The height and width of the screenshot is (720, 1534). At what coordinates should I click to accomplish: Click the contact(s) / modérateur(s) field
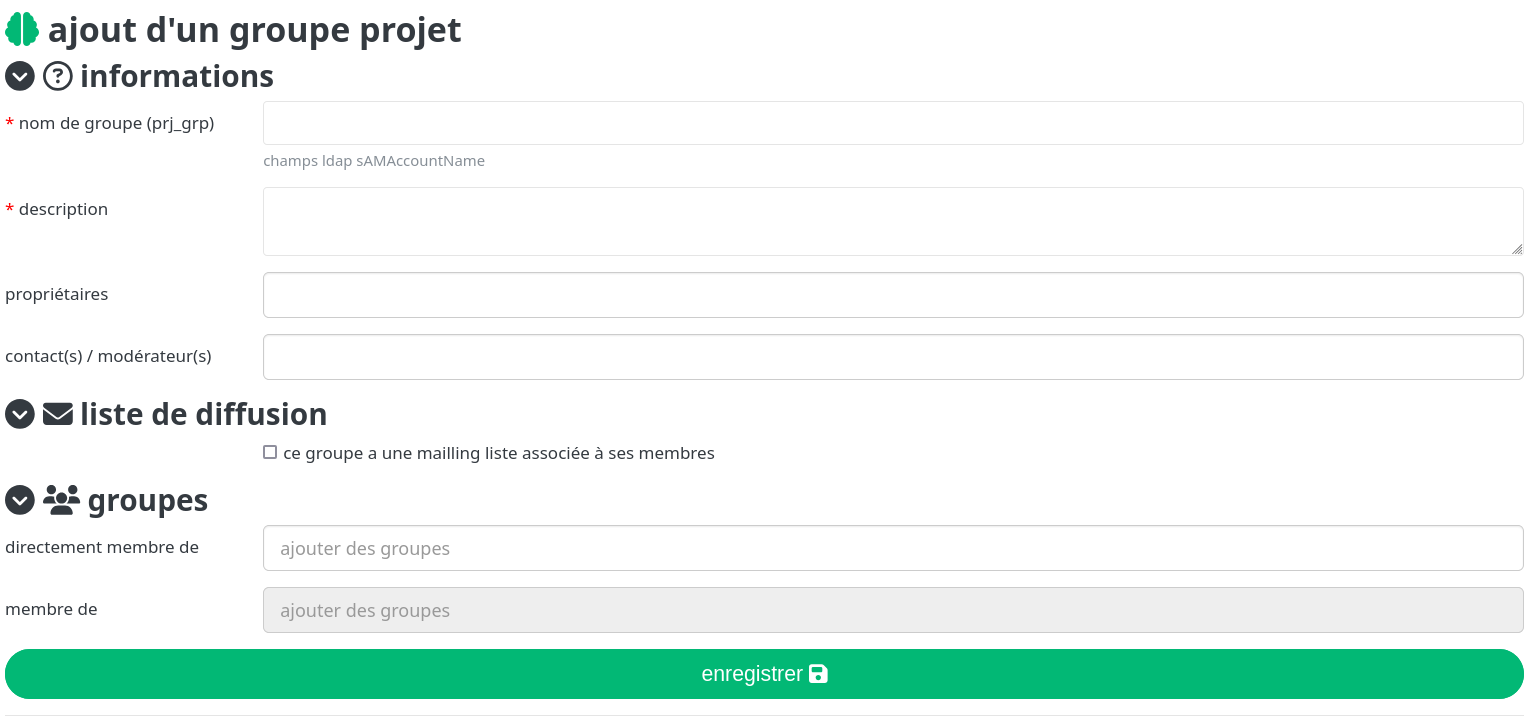[x=892, y=357]
